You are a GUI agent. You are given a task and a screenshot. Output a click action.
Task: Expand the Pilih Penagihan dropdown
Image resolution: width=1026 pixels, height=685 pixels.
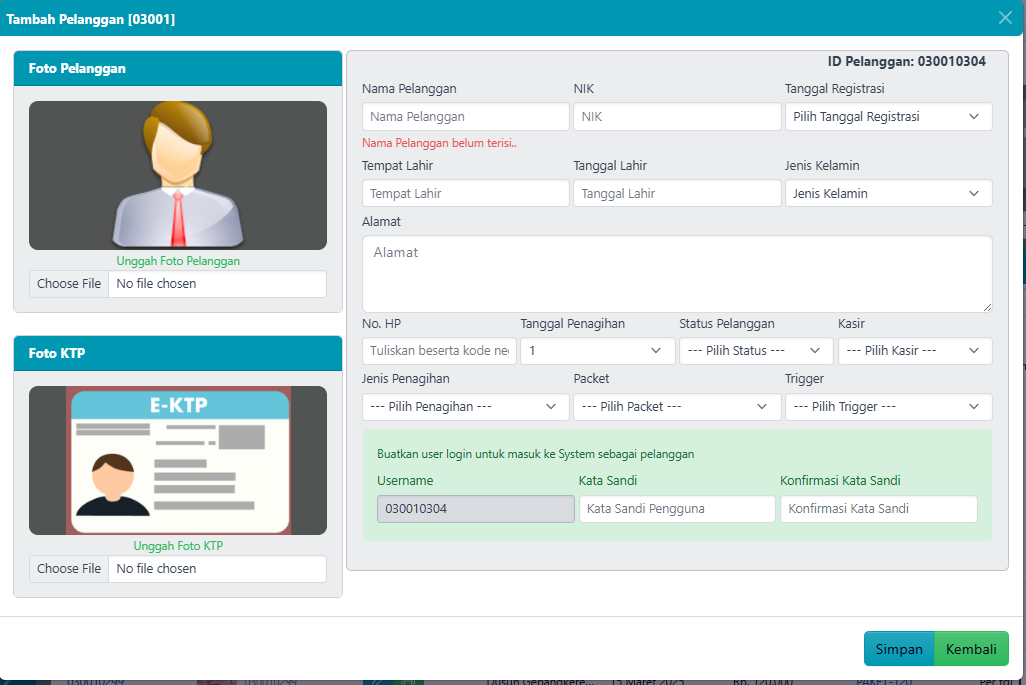(x=465, y=407)
